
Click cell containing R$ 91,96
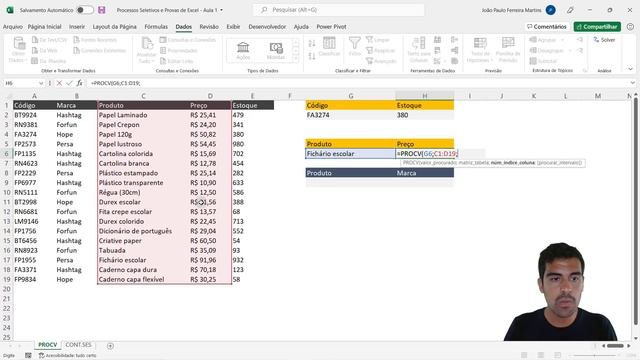pyautogui.click(x=210, y=260)
